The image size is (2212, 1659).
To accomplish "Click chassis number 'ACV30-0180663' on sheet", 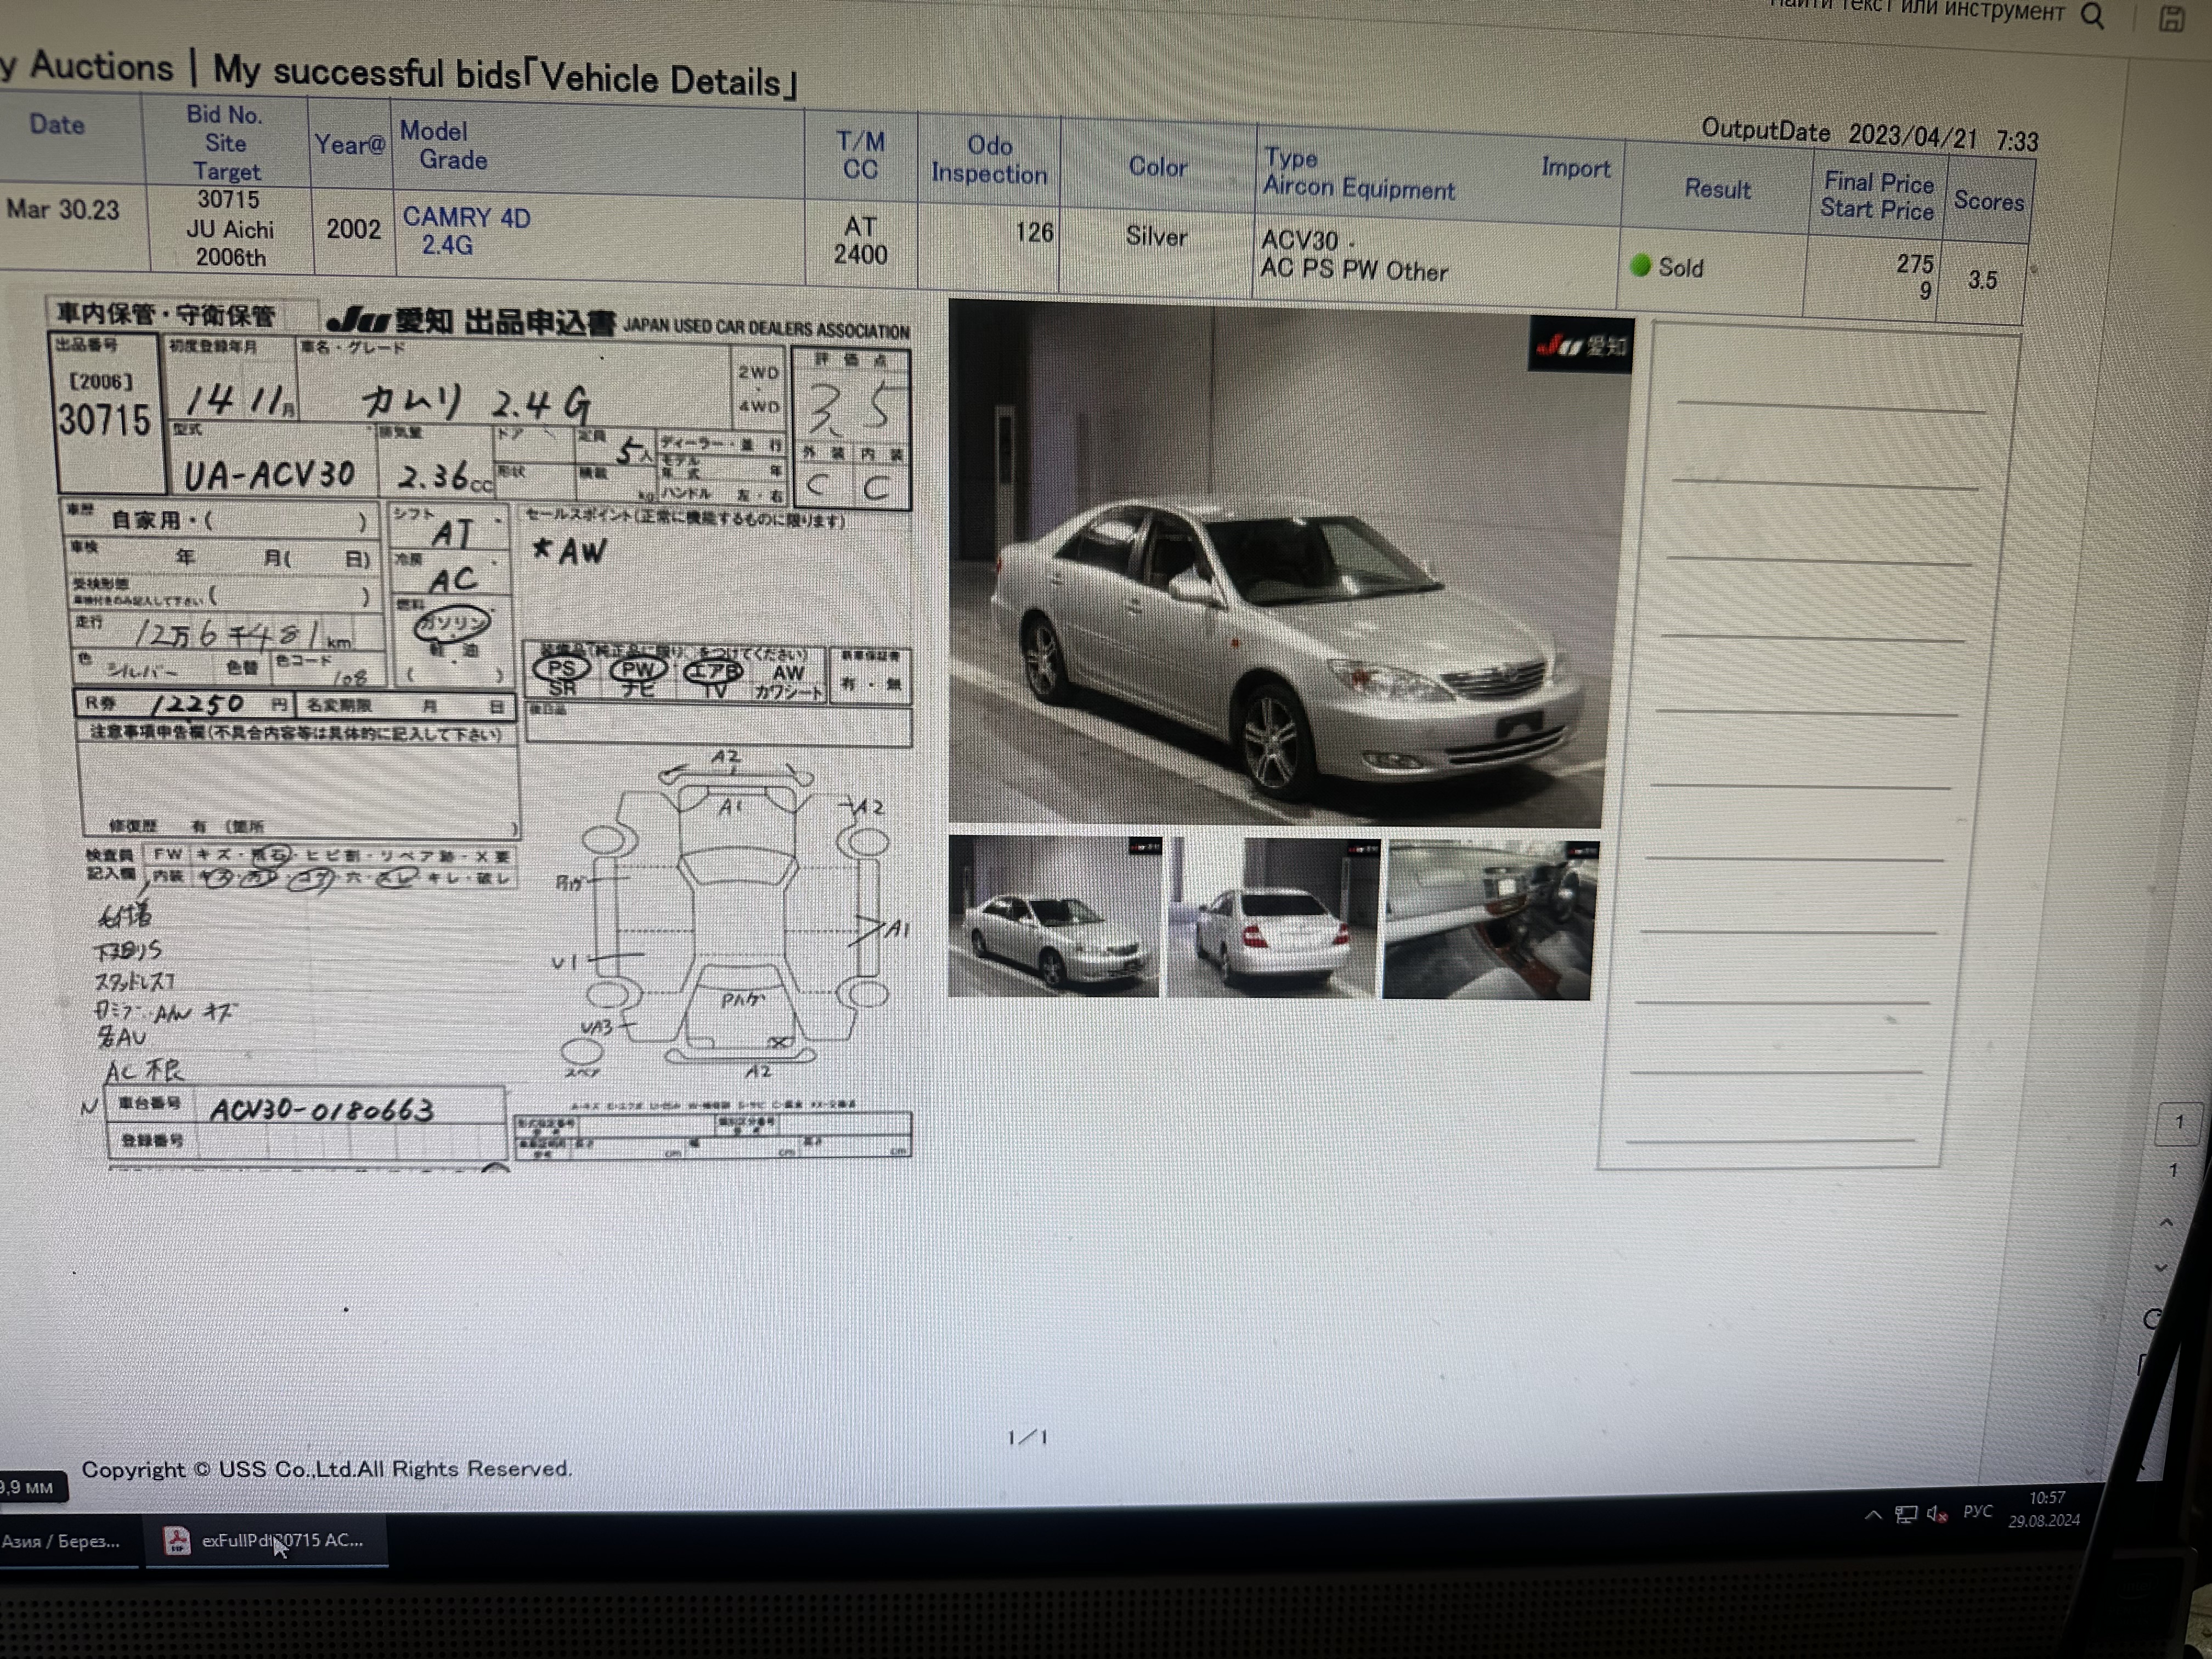I will pos(322,1110).
